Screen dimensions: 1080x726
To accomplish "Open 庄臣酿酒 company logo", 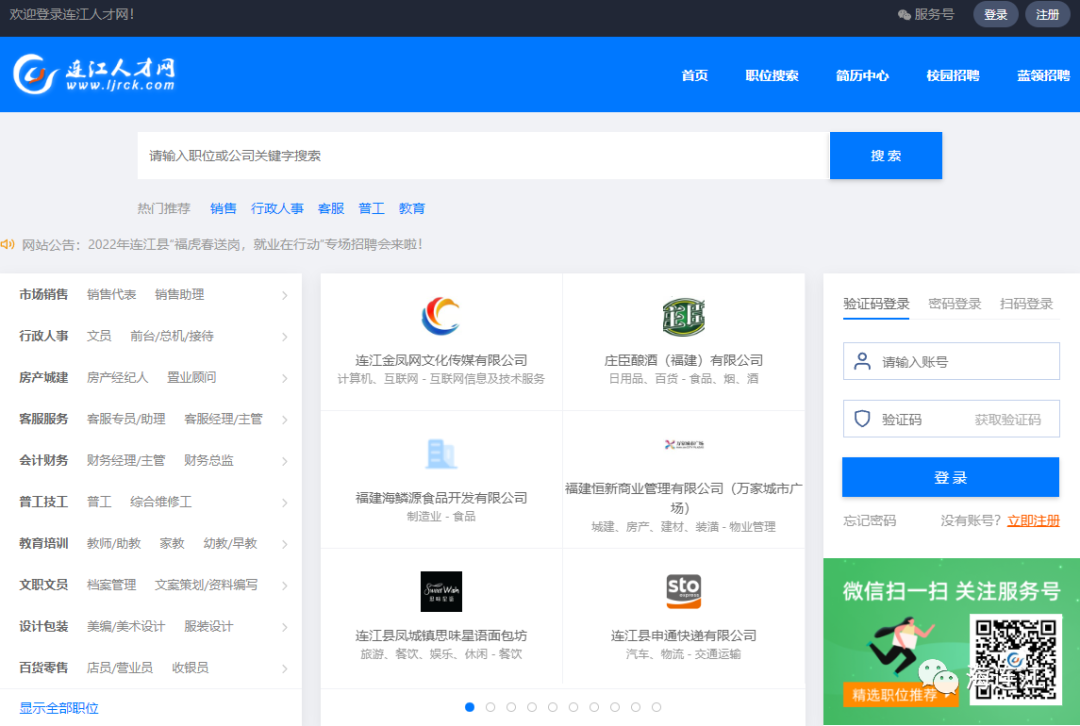I will (x=683, y=317).
